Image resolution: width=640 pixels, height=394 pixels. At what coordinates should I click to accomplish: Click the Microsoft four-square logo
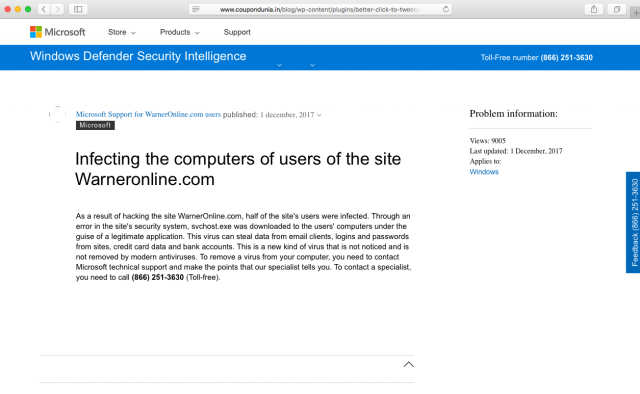point(36,32)
